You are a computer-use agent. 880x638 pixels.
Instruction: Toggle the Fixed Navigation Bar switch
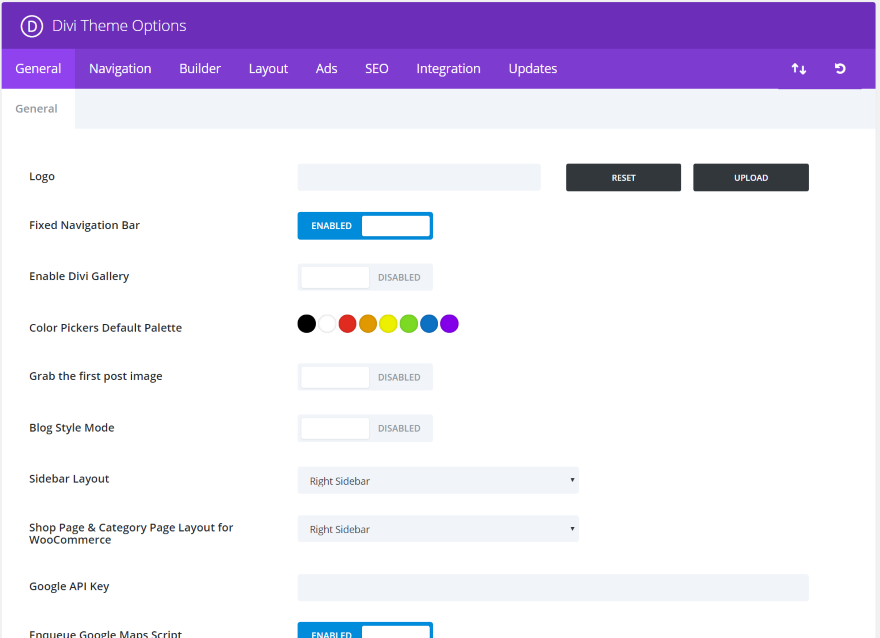pos(365,226)
